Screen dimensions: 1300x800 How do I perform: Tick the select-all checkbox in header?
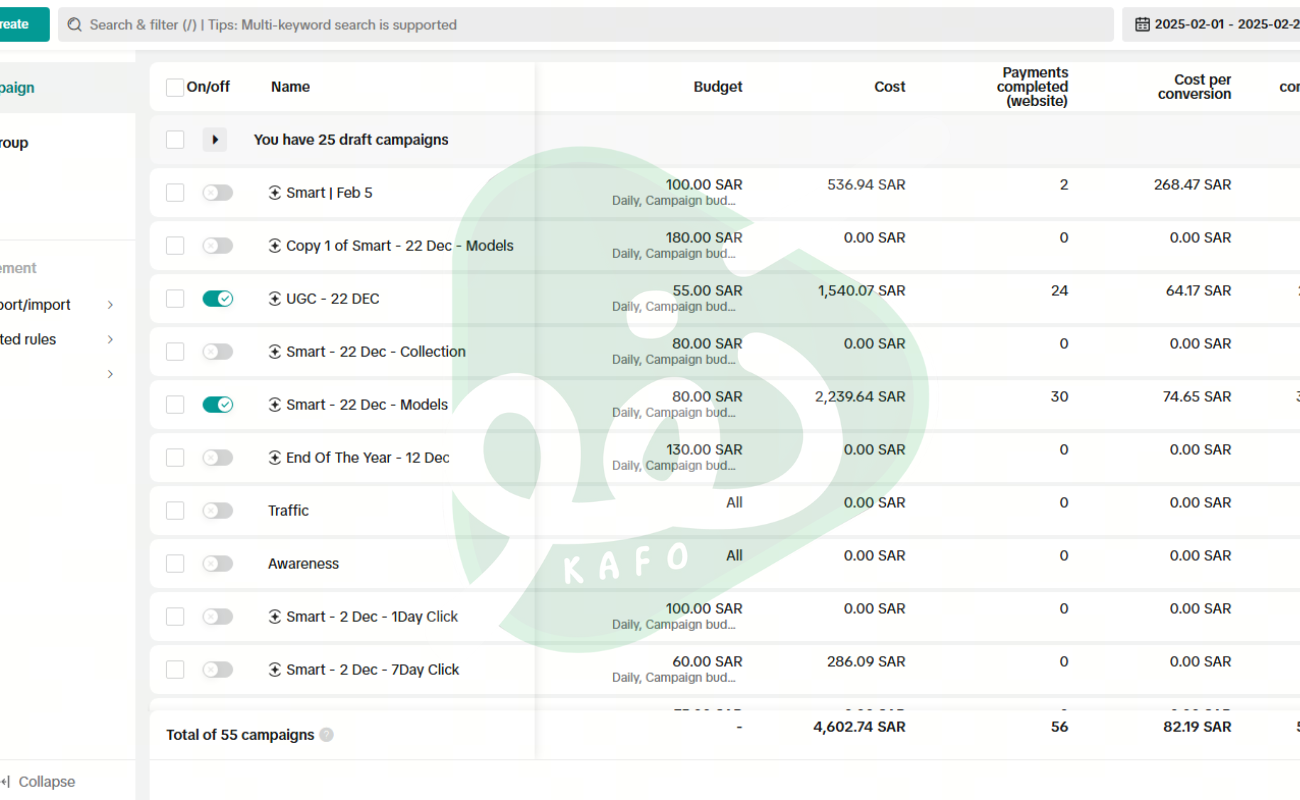tap(175, 87)
